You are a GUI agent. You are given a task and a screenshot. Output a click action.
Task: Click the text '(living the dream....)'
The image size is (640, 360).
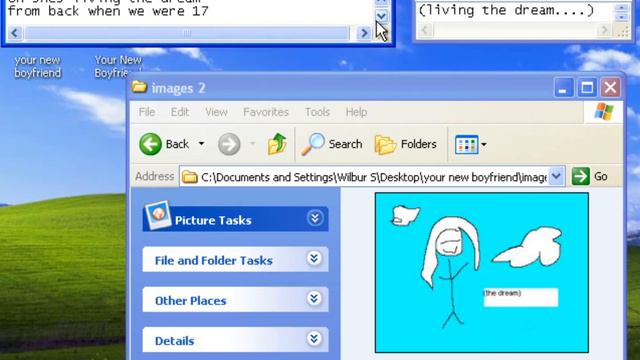pos(506,10)
